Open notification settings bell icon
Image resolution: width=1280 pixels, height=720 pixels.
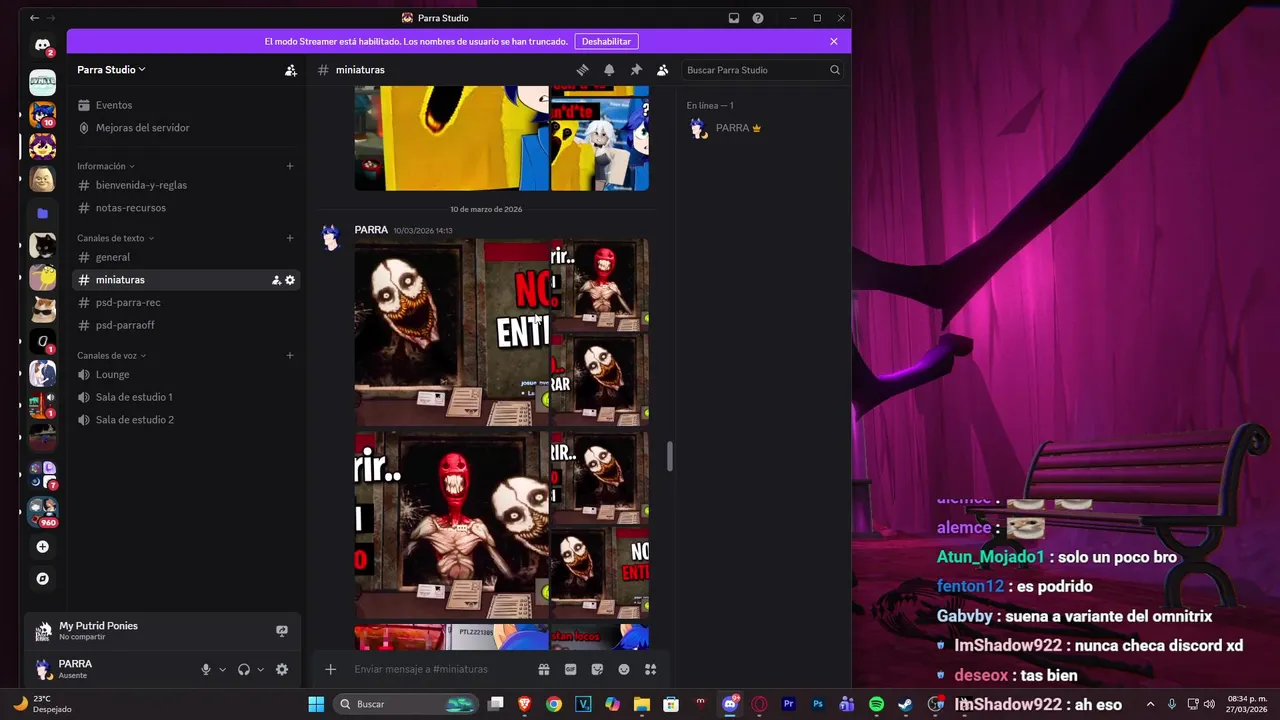click(x=609, y=70)
